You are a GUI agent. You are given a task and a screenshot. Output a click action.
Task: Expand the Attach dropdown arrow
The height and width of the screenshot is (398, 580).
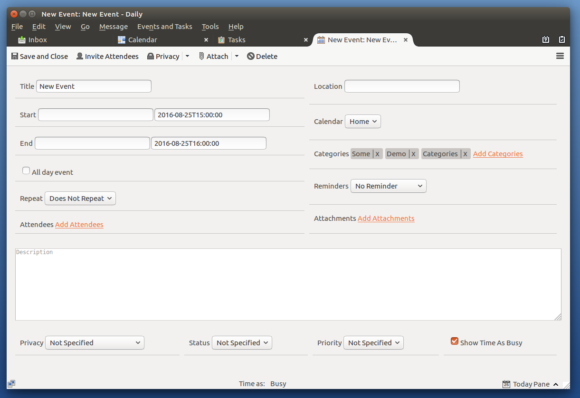237,56
